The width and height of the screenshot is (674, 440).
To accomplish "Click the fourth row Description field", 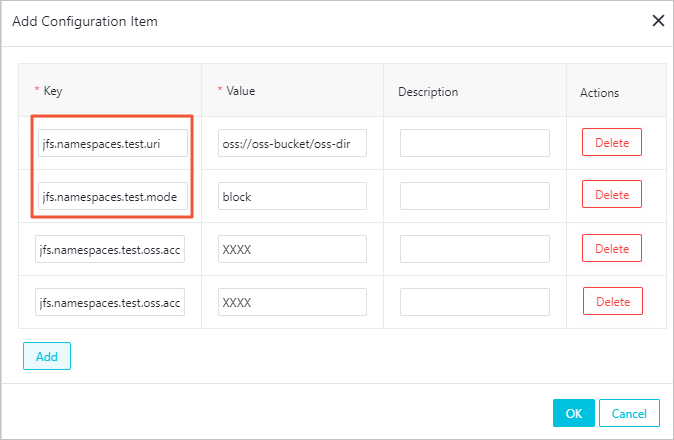I will tap(475, 301).
